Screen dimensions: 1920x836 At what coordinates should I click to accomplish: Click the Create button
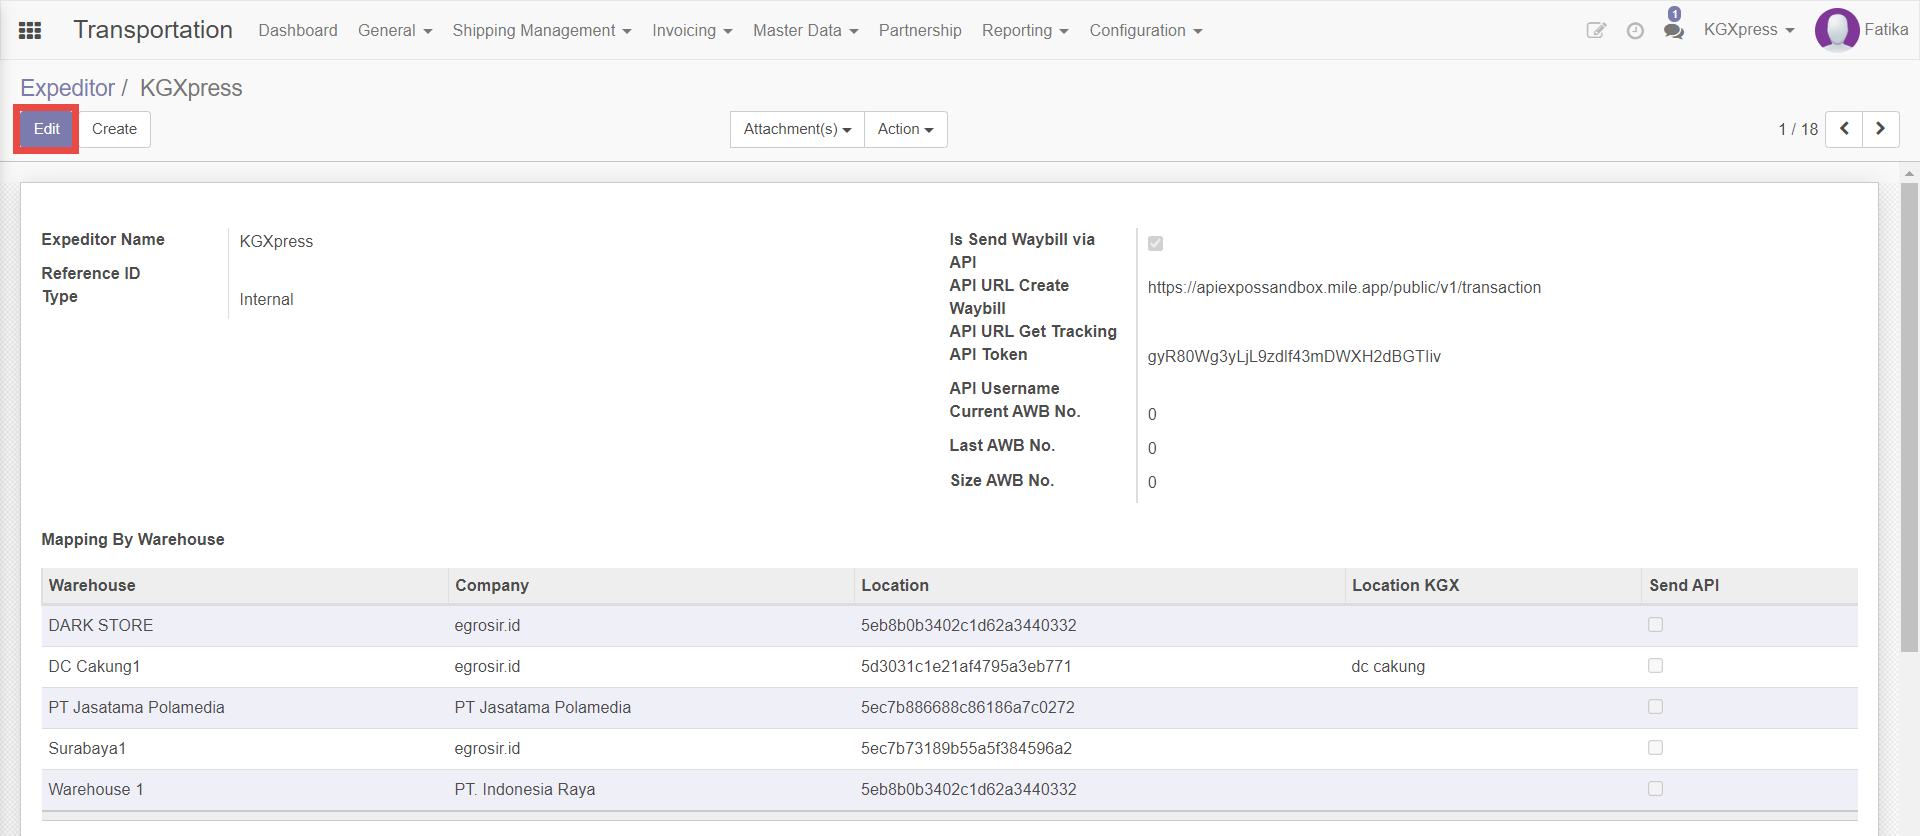[114, 129]
